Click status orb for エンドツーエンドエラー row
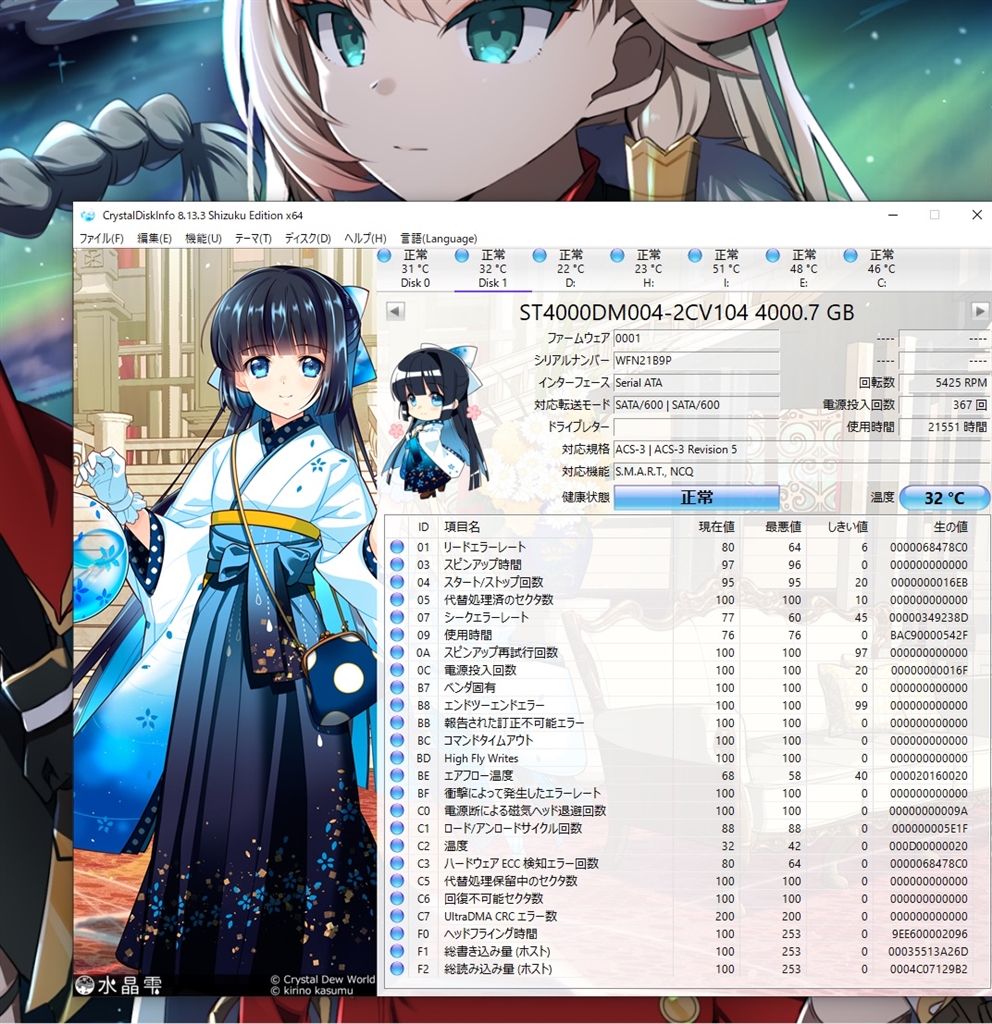 point(397,705)
